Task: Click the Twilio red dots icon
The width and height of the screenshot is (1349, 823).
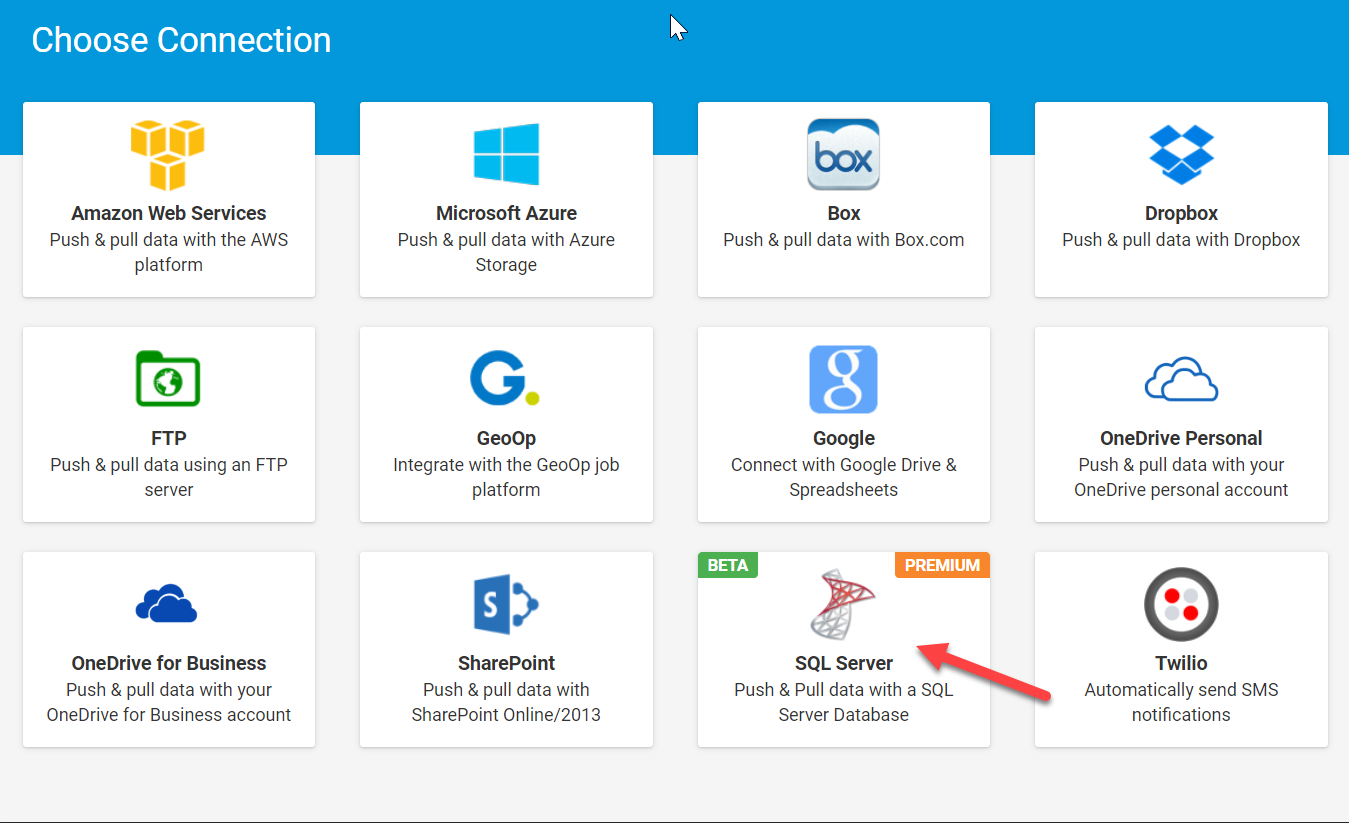Action: click(x=1181, y=604)
